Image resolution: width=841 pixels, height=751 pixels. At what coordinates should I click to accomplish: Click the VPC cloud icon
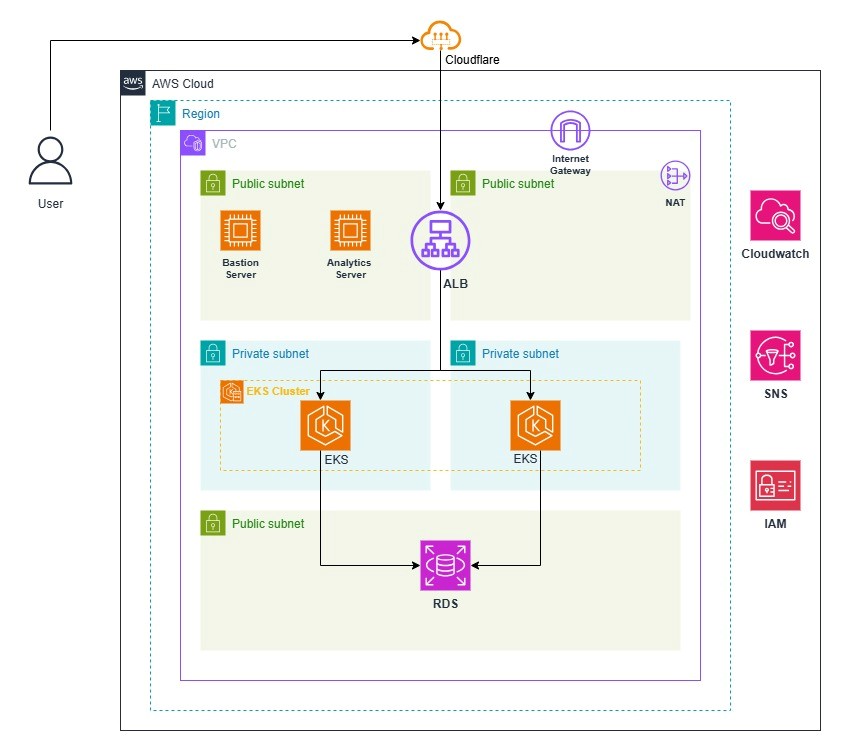(x=193, y=143)
